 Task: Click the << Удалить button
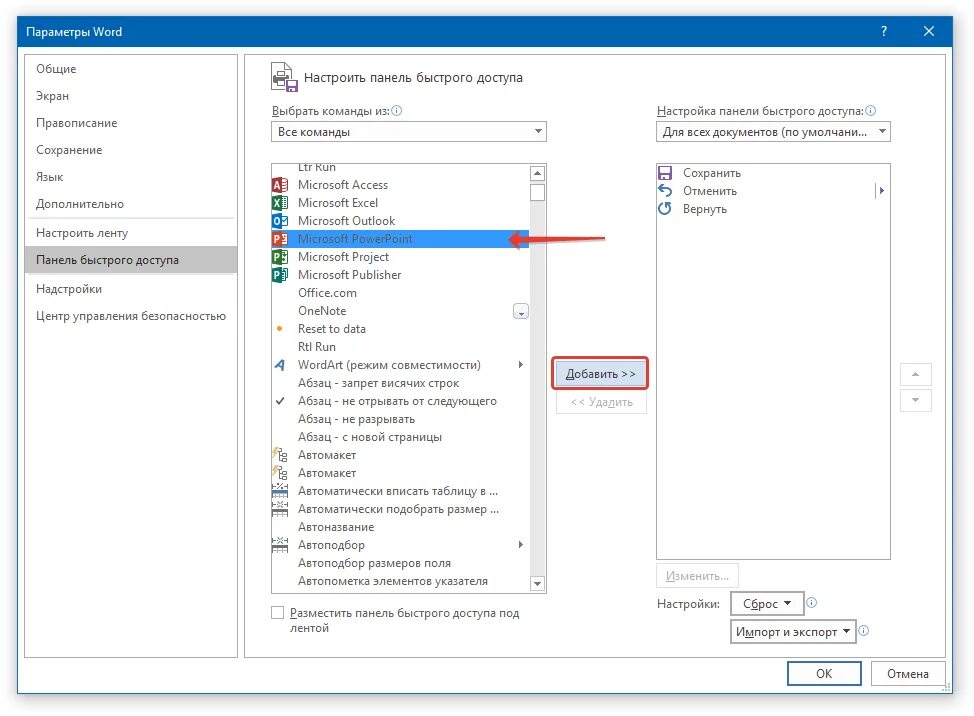click(601, 402)
